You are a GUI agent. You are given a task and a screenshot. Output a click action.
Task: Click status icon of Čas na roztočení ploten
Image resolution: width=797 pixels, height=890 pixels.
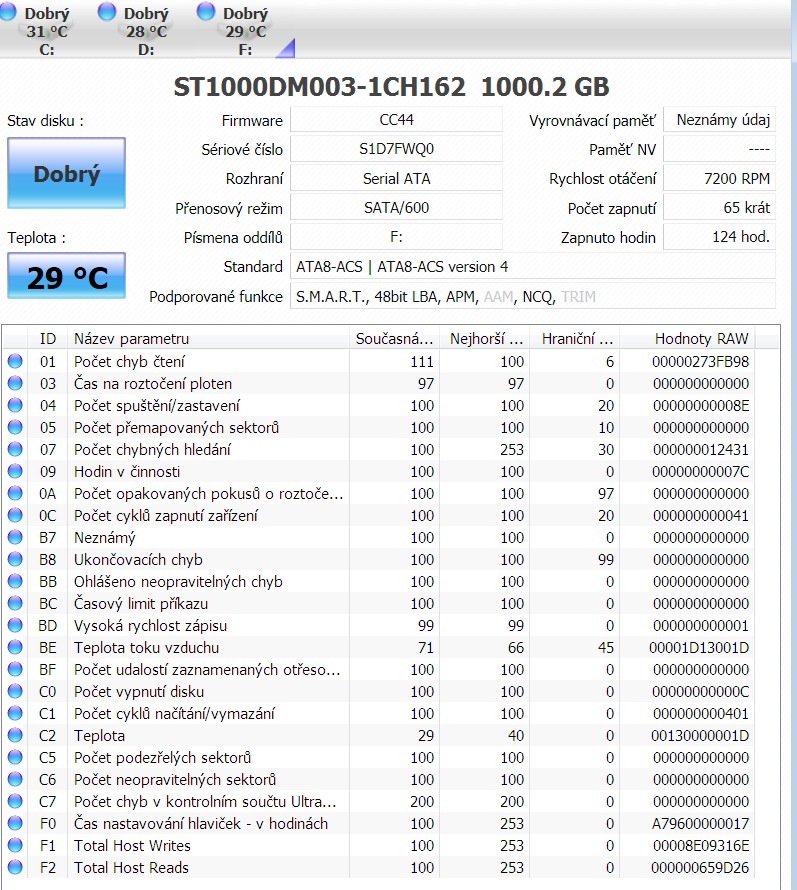[15, 383]
